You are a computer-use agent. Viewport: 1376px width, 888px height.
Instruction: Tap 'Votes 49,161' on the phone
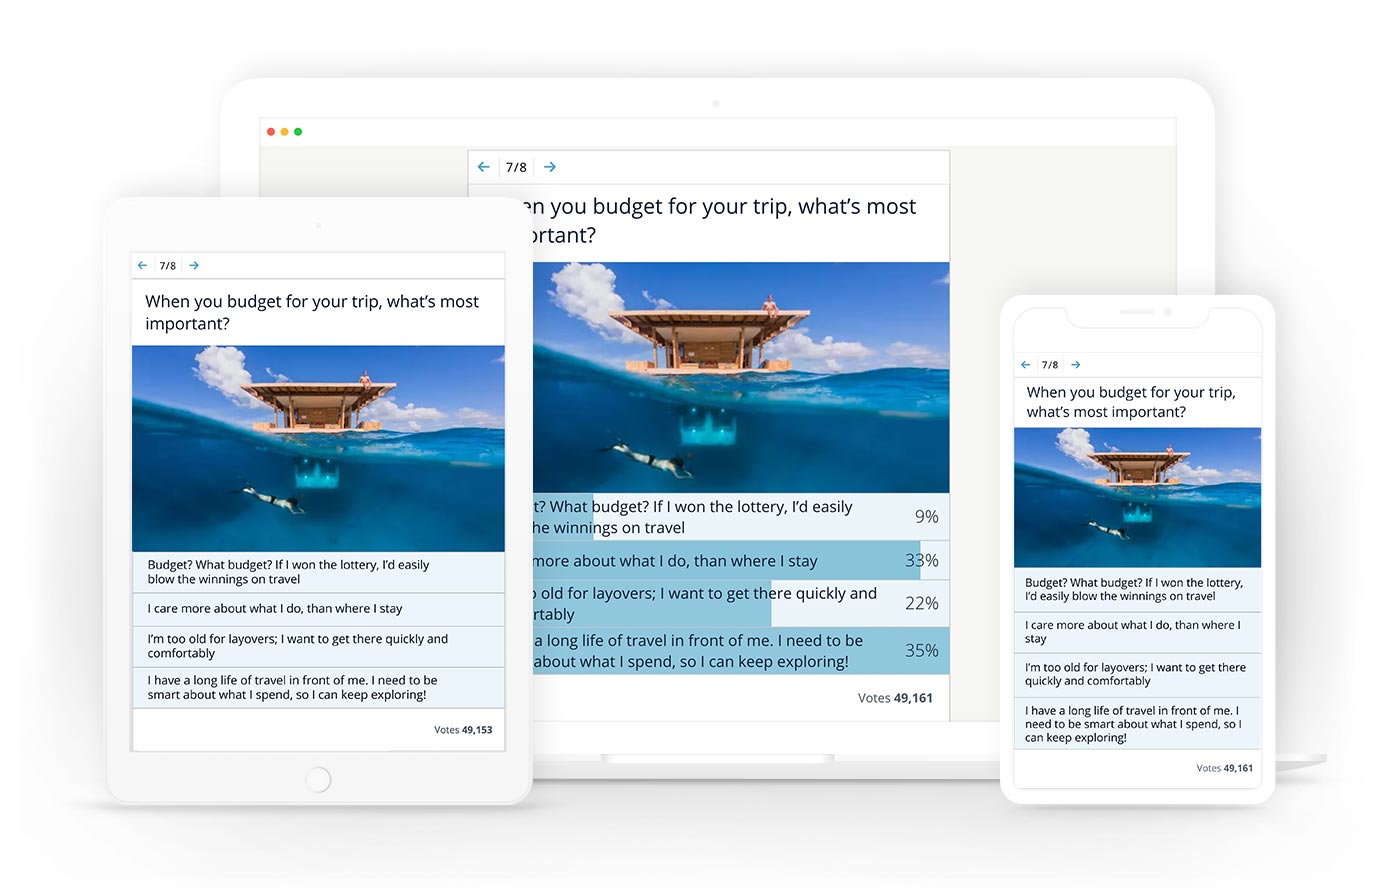(x=1224, y=768)
